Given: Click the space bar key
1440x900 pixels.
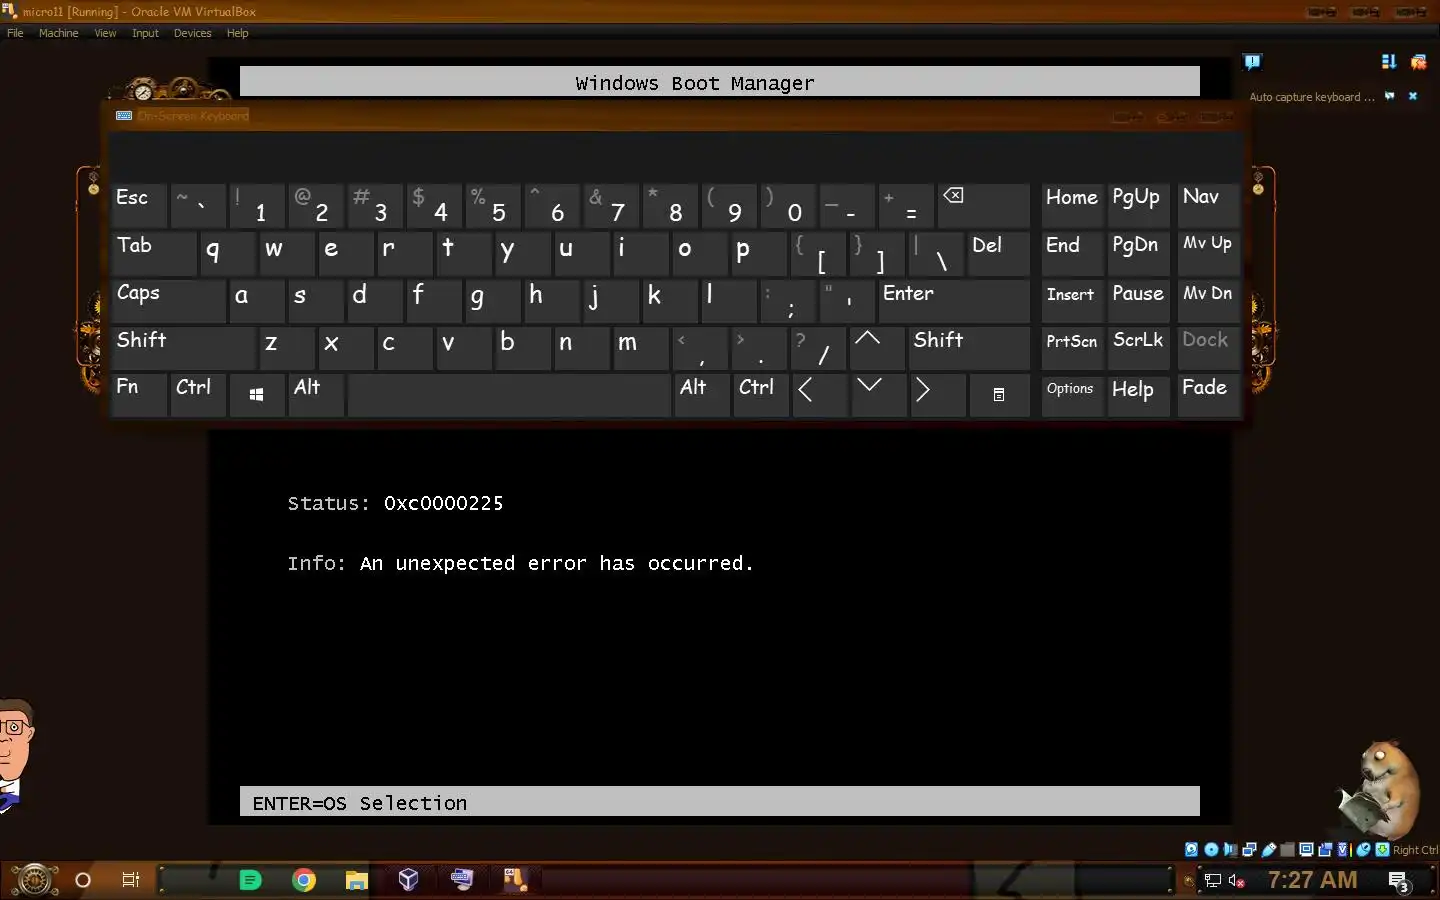Looking at the screenshot, I should [x=509, y=395].
